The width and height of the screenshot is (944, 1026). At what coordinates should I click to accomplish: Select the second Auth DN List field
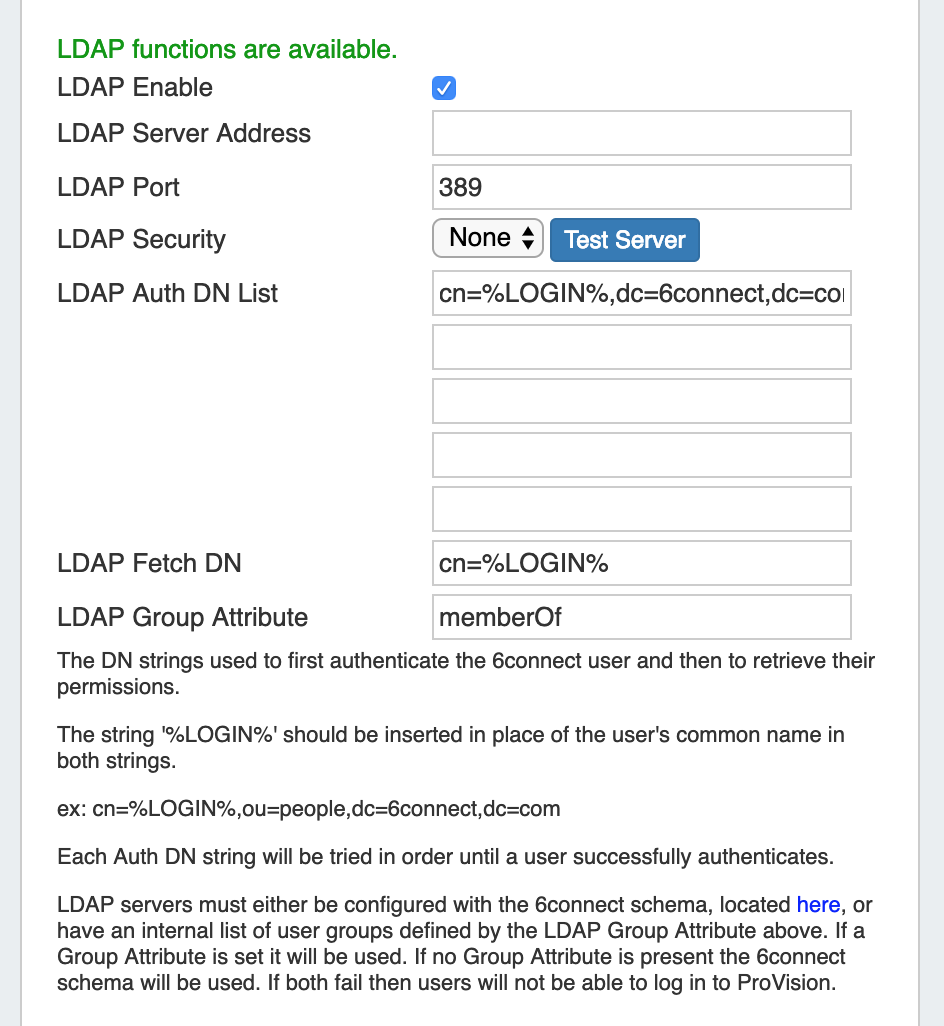tap(641, 347)
